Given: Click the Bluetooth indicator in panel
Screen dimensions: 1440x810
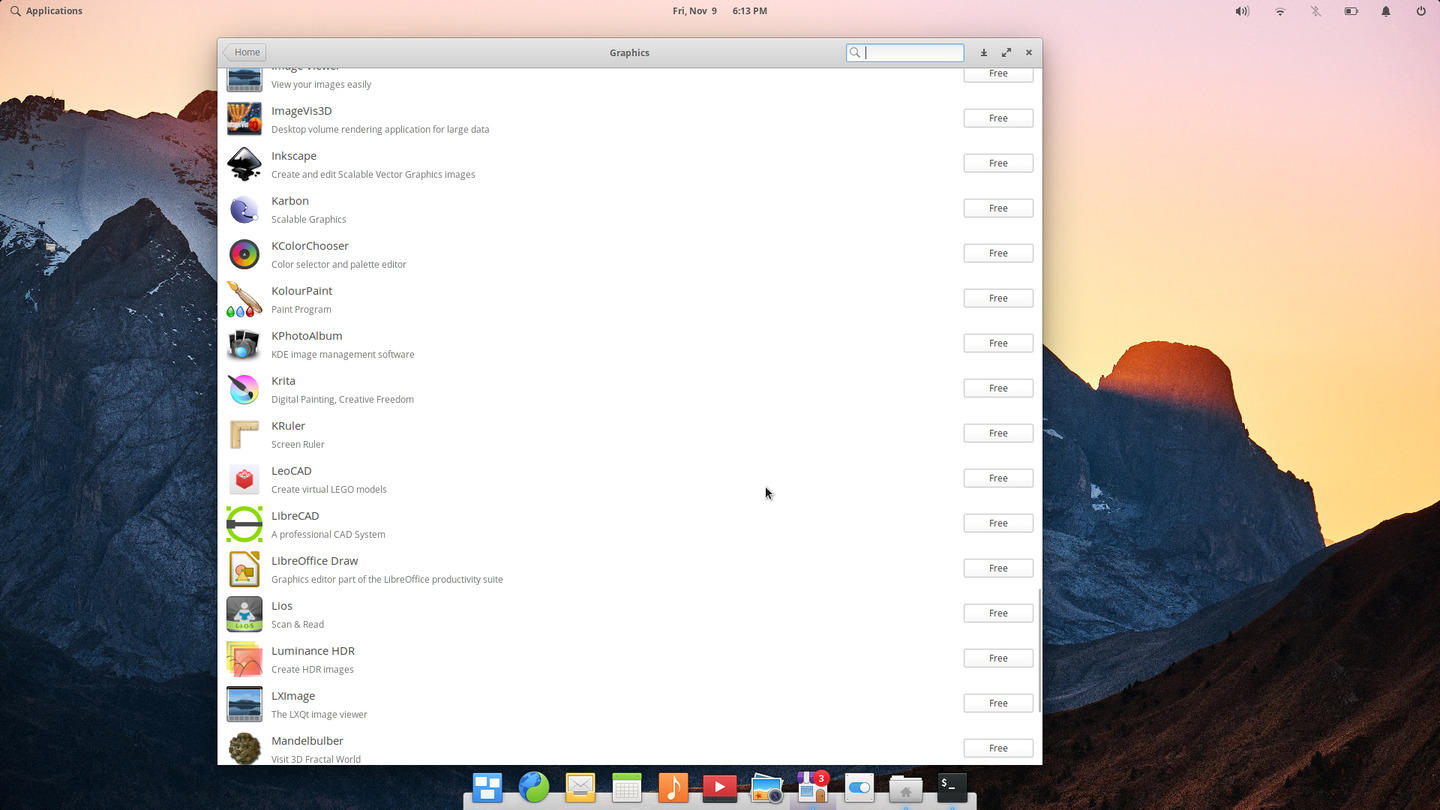Looking at the screenshot, I should 1316,11.
